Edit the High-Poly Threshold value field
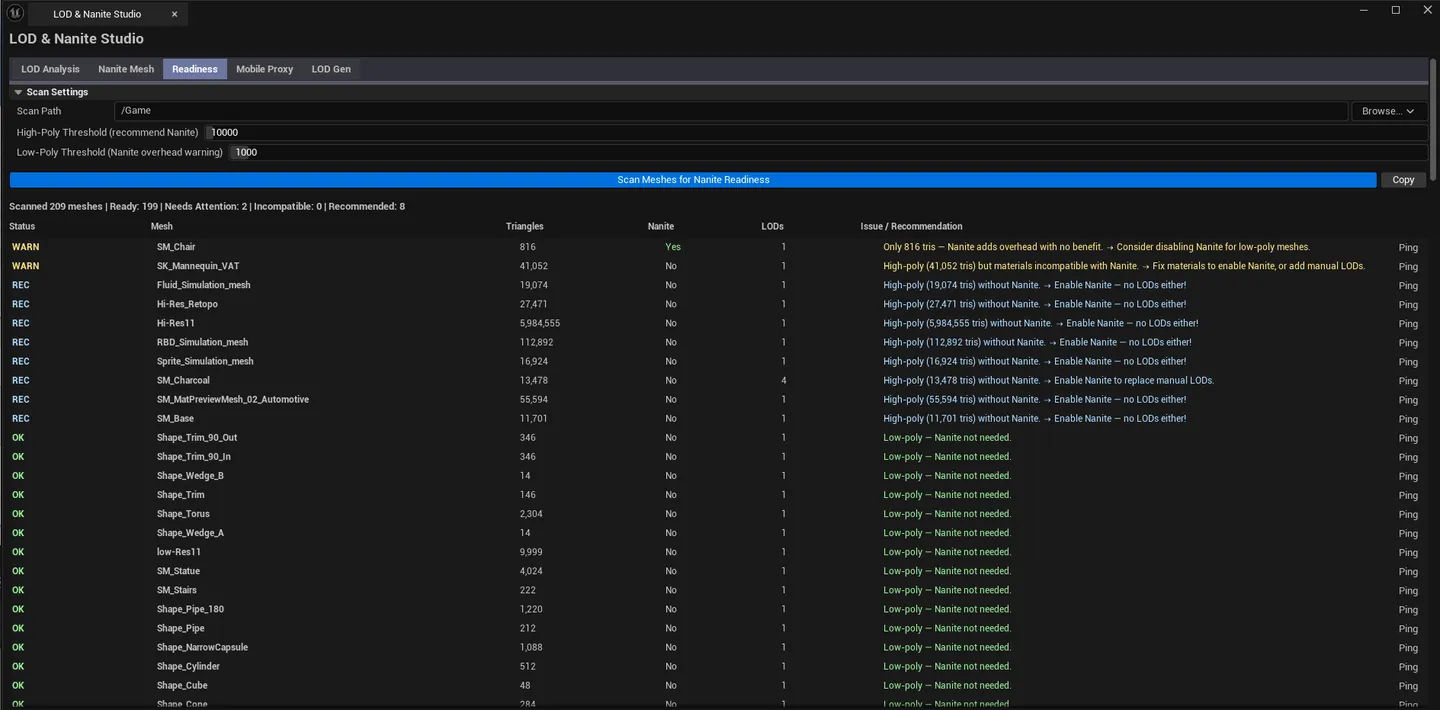The height and width of the screenshot is (710, 1440). 816,132
